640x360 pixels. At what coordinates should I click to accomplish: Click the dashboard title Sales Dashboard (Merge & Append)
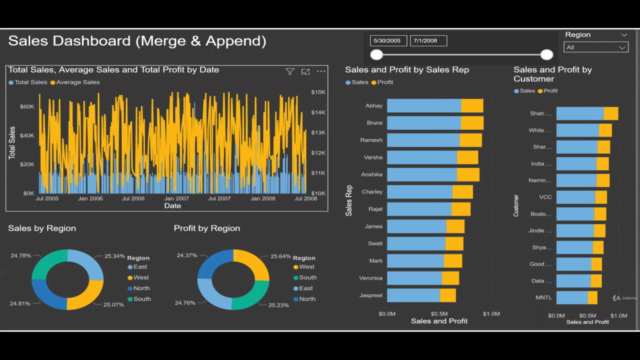tap(137, 41)
